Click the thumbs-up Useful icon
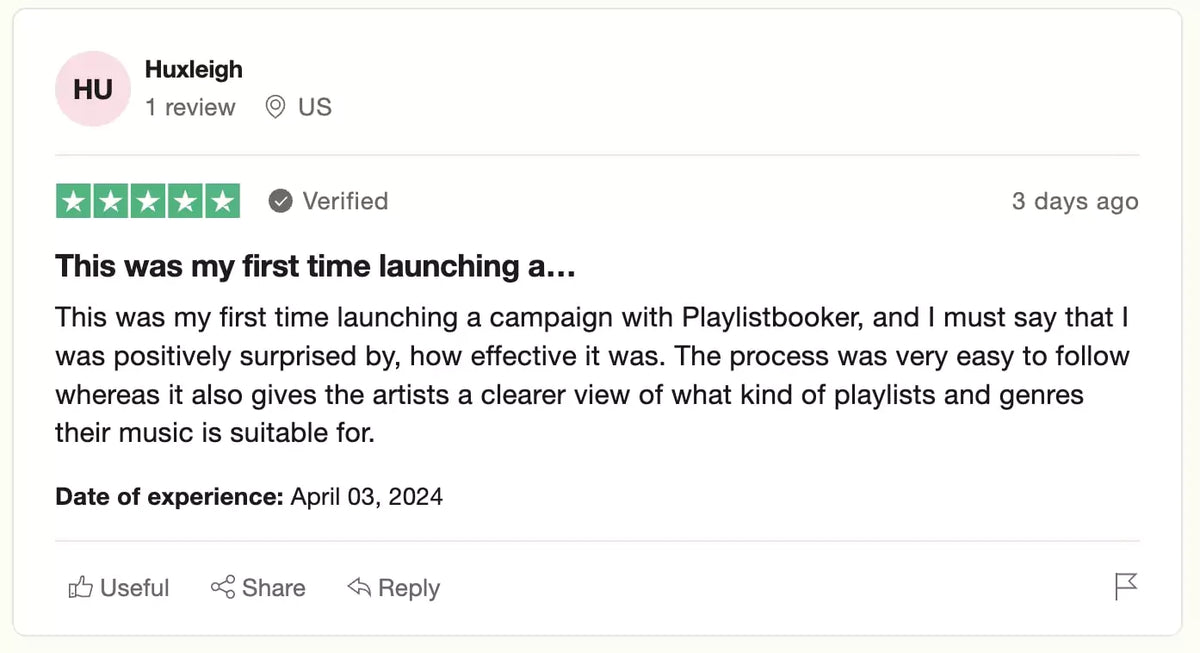The width and height of the screenshot is (1200, 653). [x=80, y=588]
